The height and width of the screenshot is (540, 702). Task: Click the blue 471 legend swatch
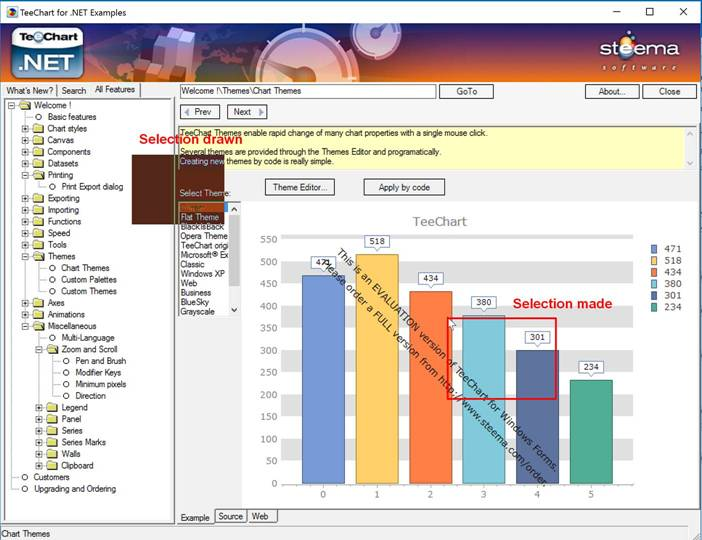(654, 249)
